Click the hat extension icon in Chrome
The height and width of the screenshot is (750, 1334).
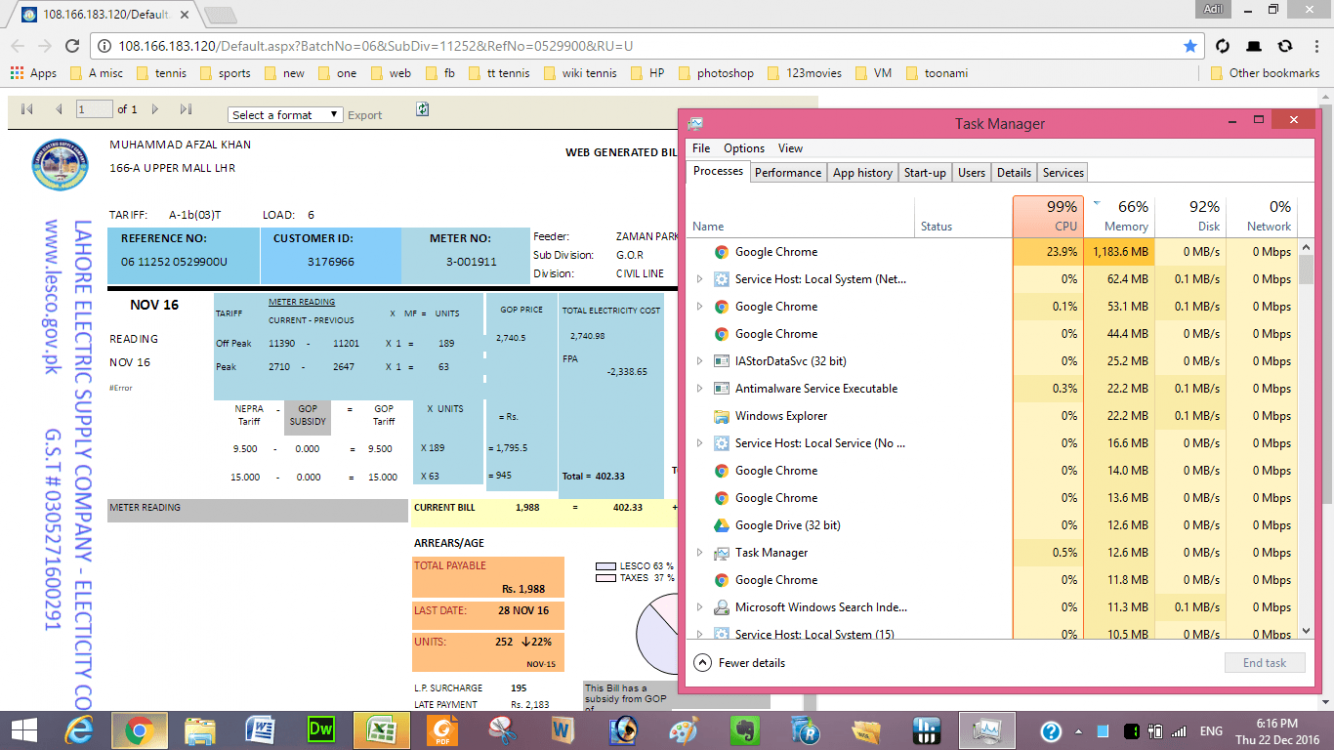point(1254,46)
